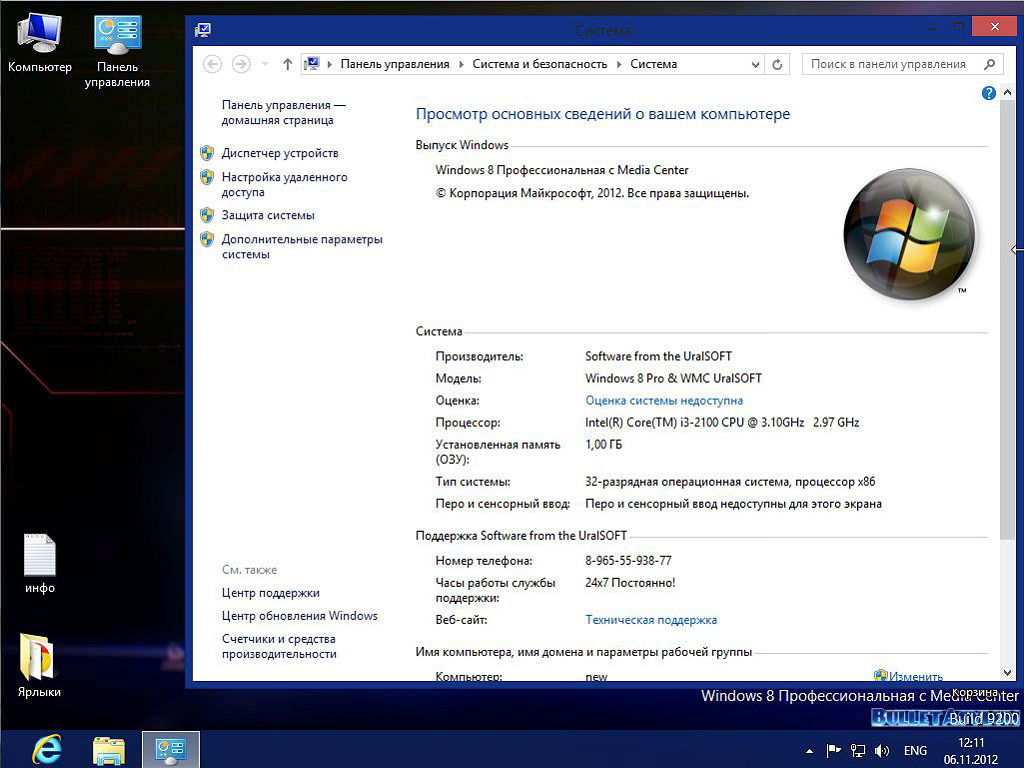Click the heading Просмотр основных сведений
The height and width of the screenshot is (768, 1024).
pyautogui.click(x=603, y=114)
